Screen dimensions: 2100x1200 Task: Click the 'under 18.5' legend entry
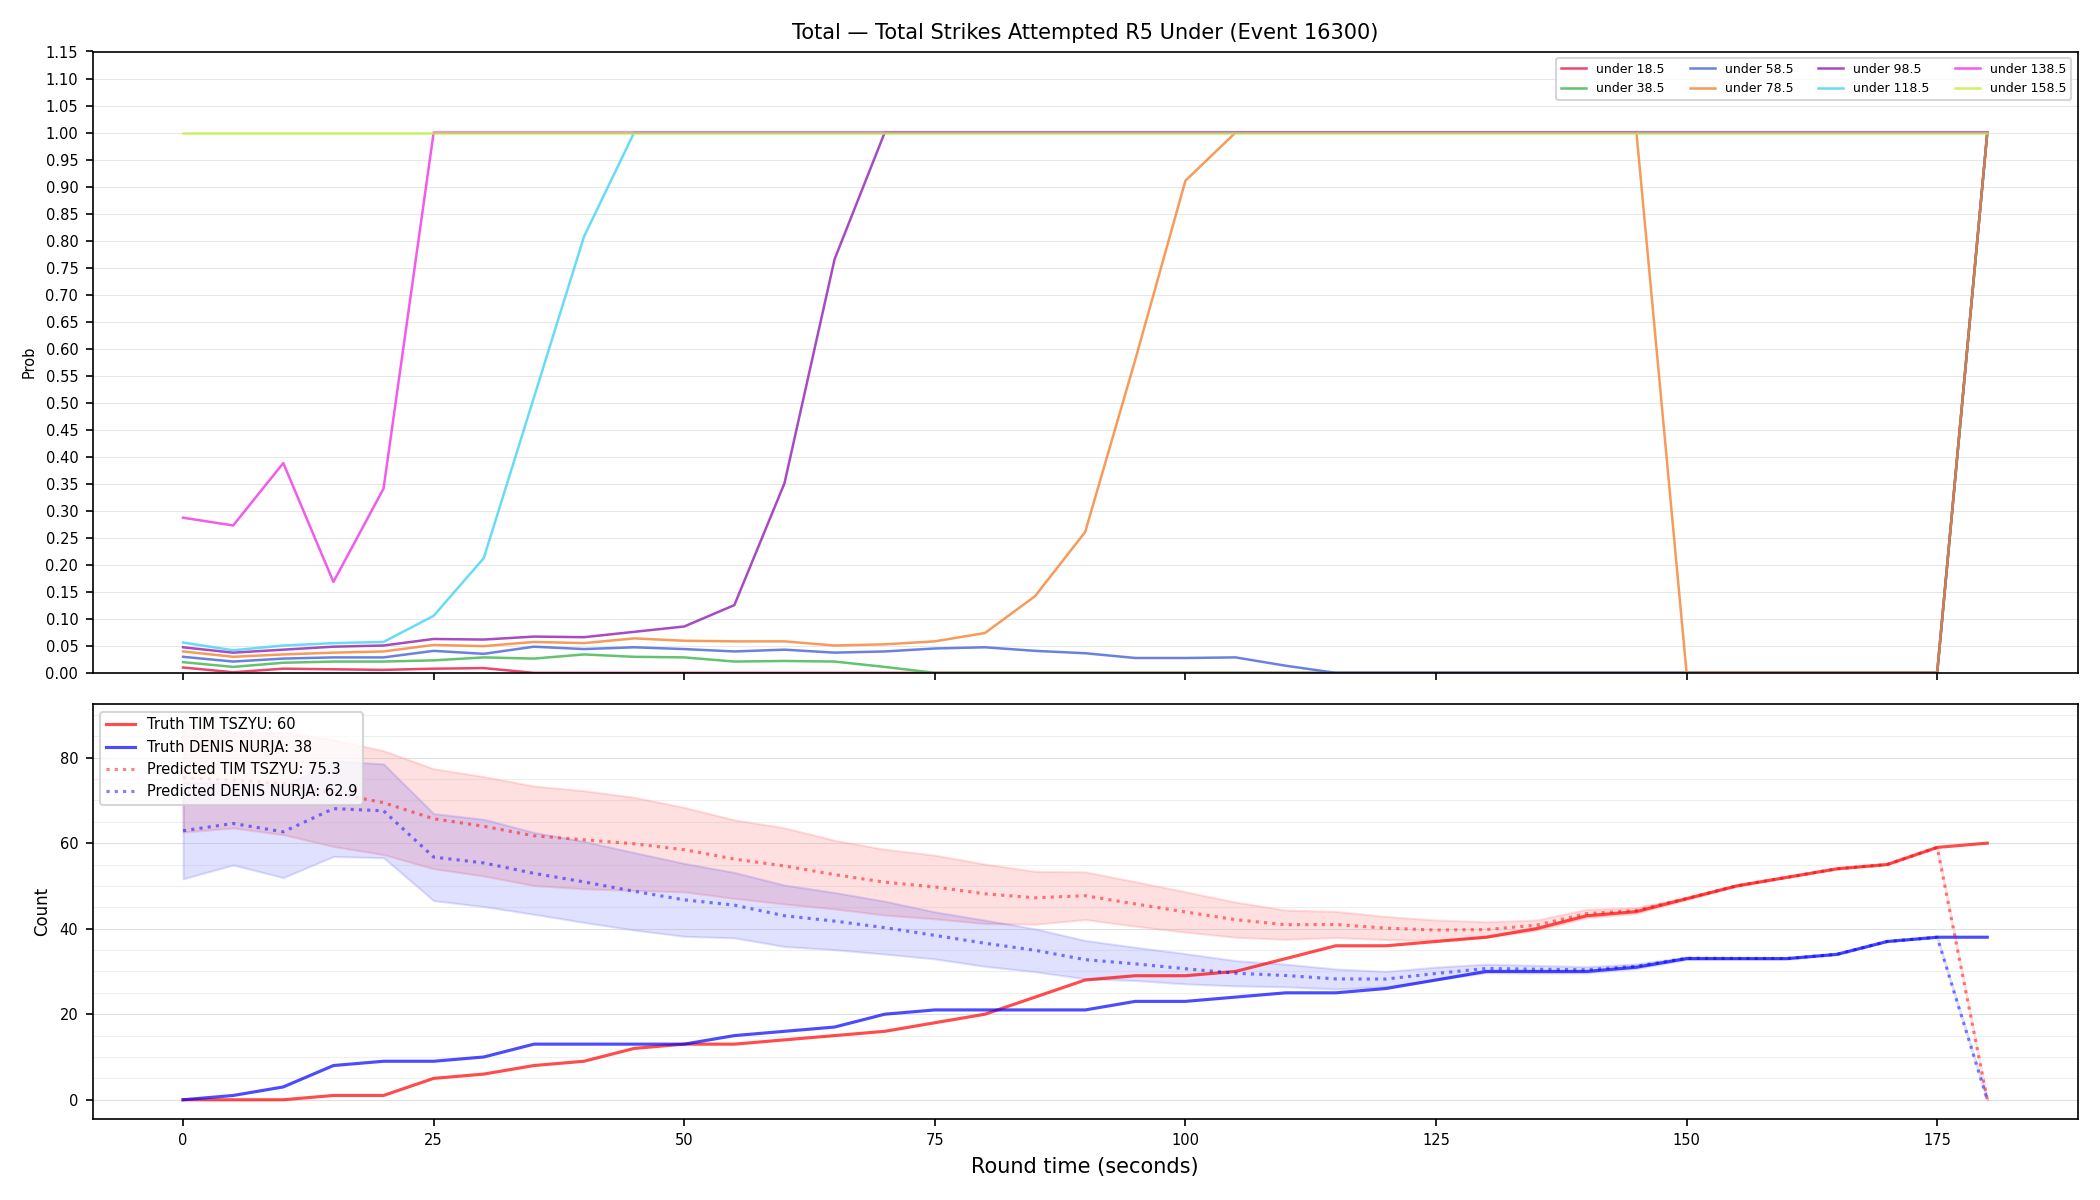1612,69
